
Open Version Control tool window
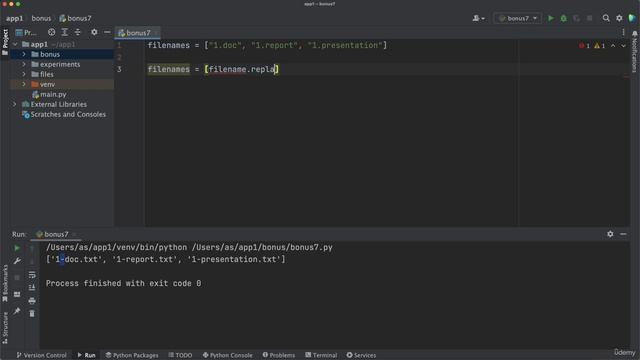pyautogui.click(x=41, y=355)
